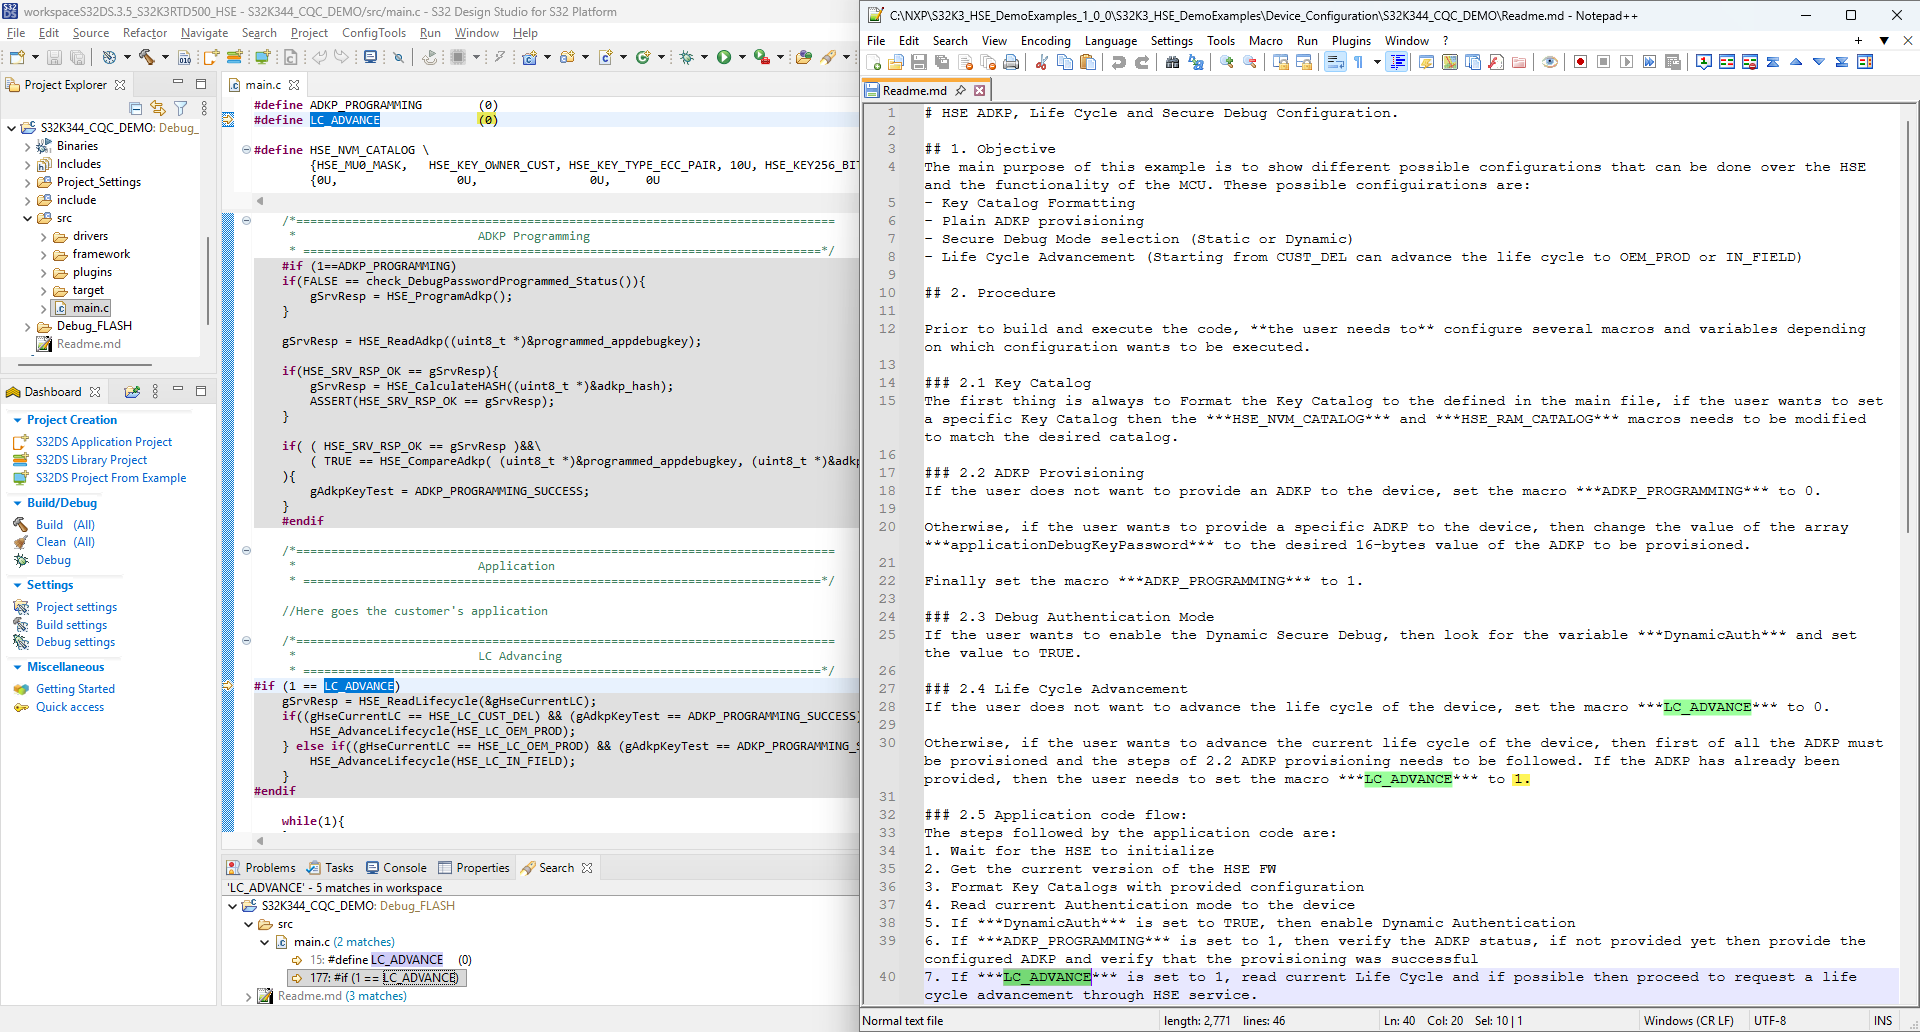Minimize the Dashboard panel view
The image size is (1920, 1032).
(178, 391)
